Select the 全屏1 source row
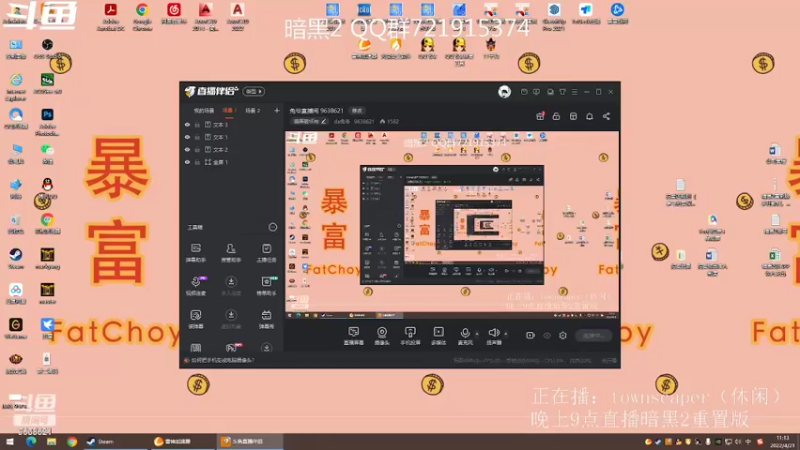Image resolution: width=800 pixels, height=450 pixels. tap(232, 162)
